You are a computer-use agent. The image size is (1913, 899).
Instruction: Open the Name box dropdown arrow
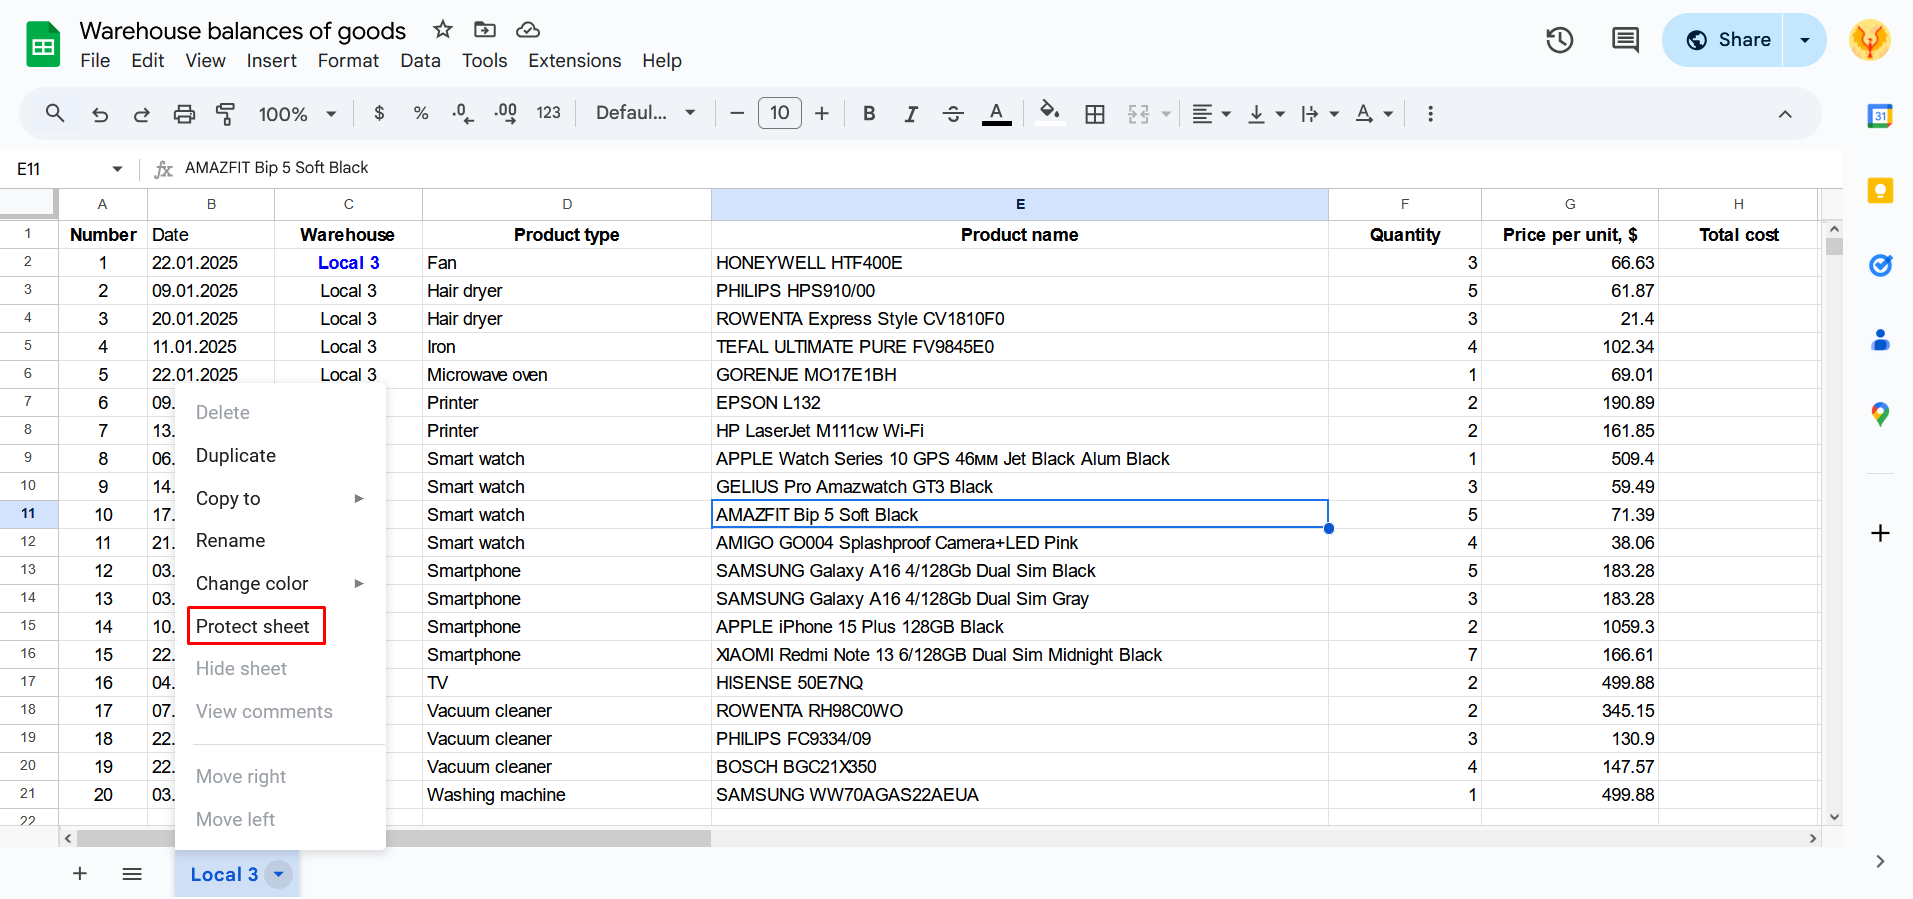pyautogui.click(x=117, y=169)
